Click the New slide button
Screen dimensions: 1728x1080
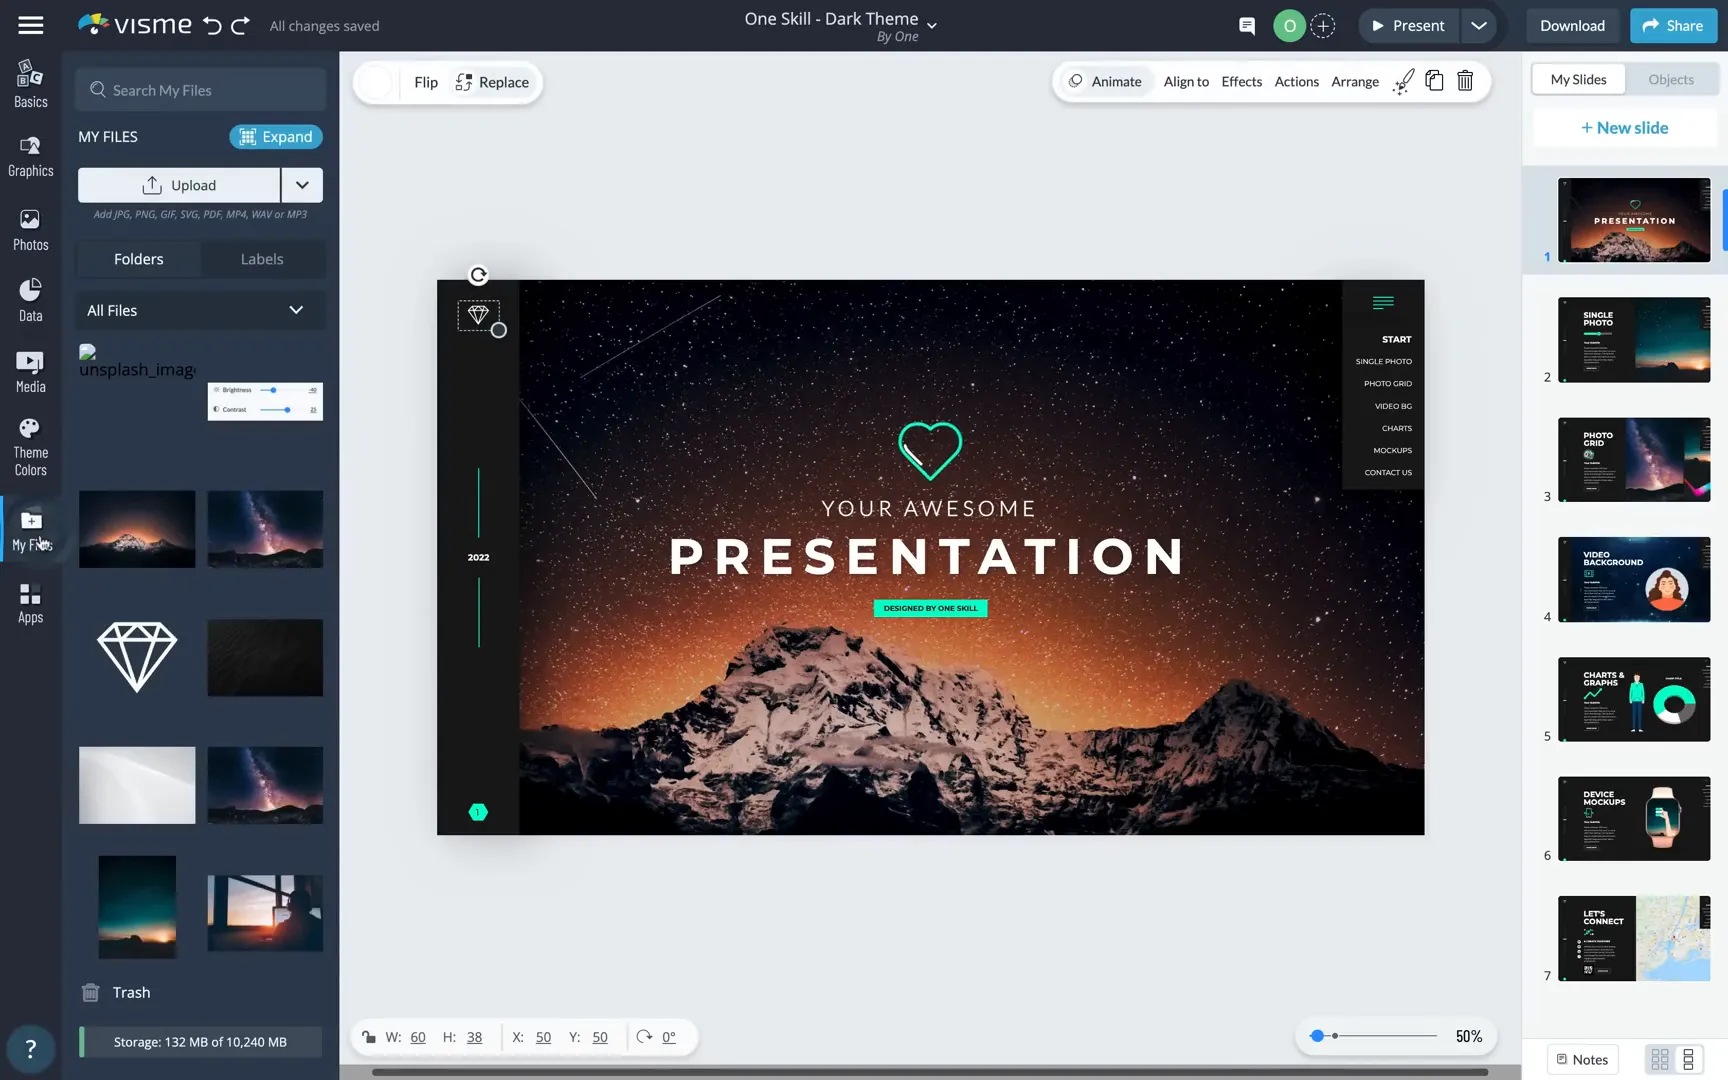coord(1624,127)
